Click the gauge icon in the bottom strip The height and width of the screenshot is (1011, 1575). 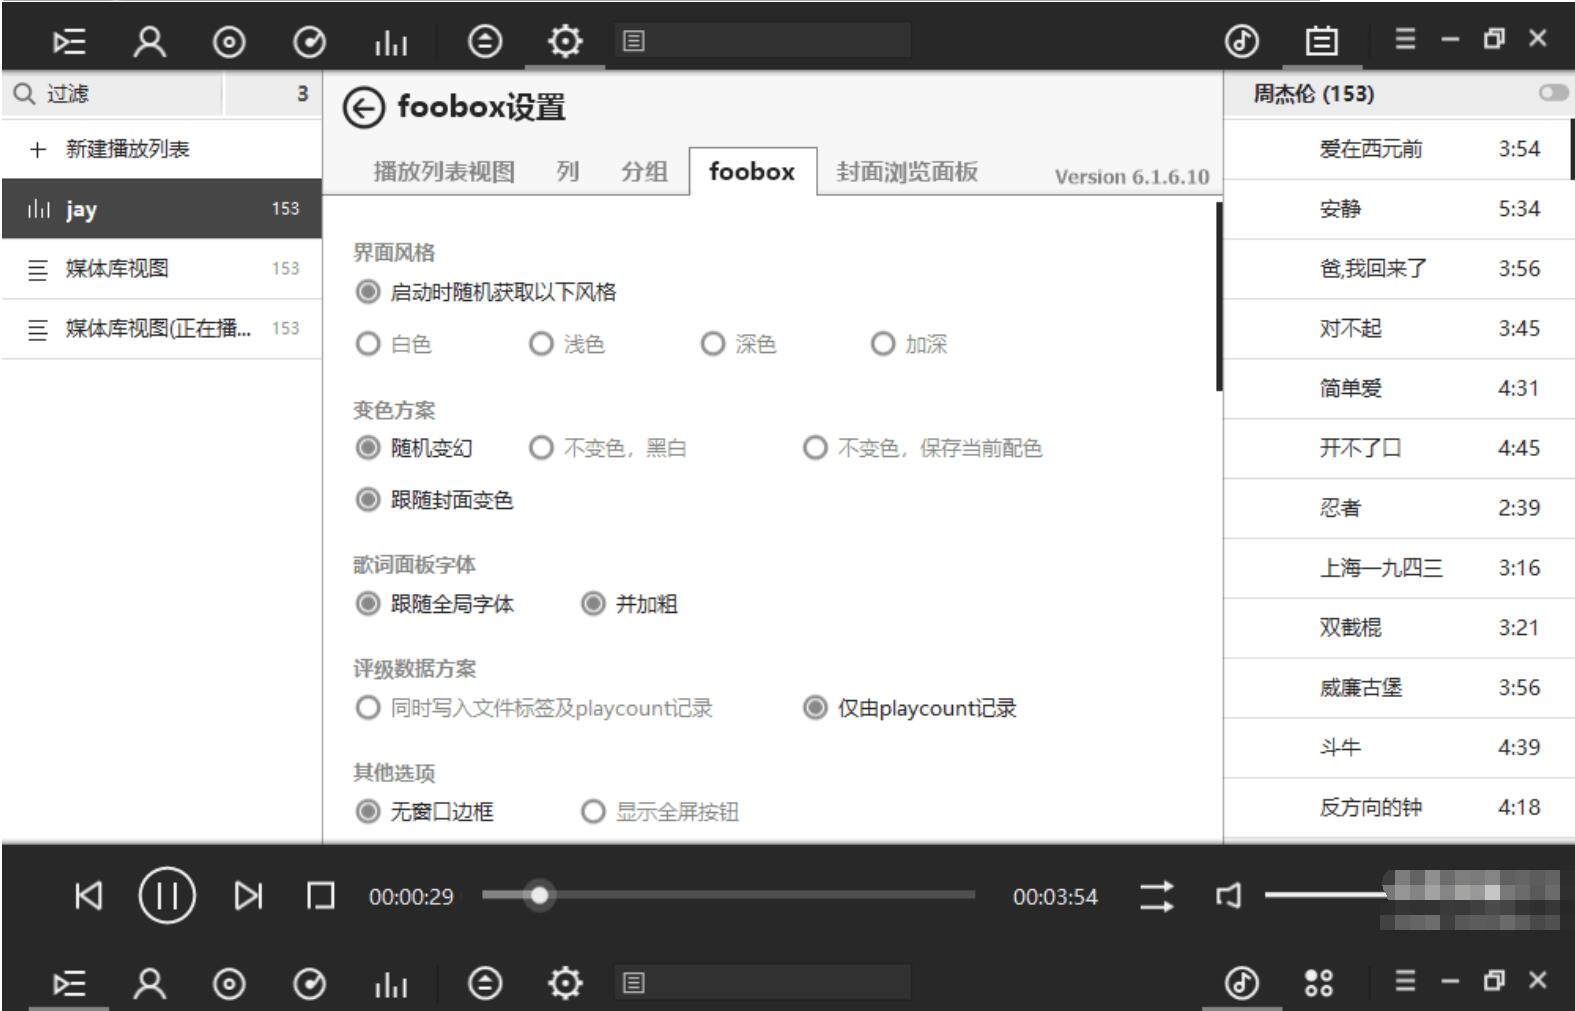click(x=309, y=984)
